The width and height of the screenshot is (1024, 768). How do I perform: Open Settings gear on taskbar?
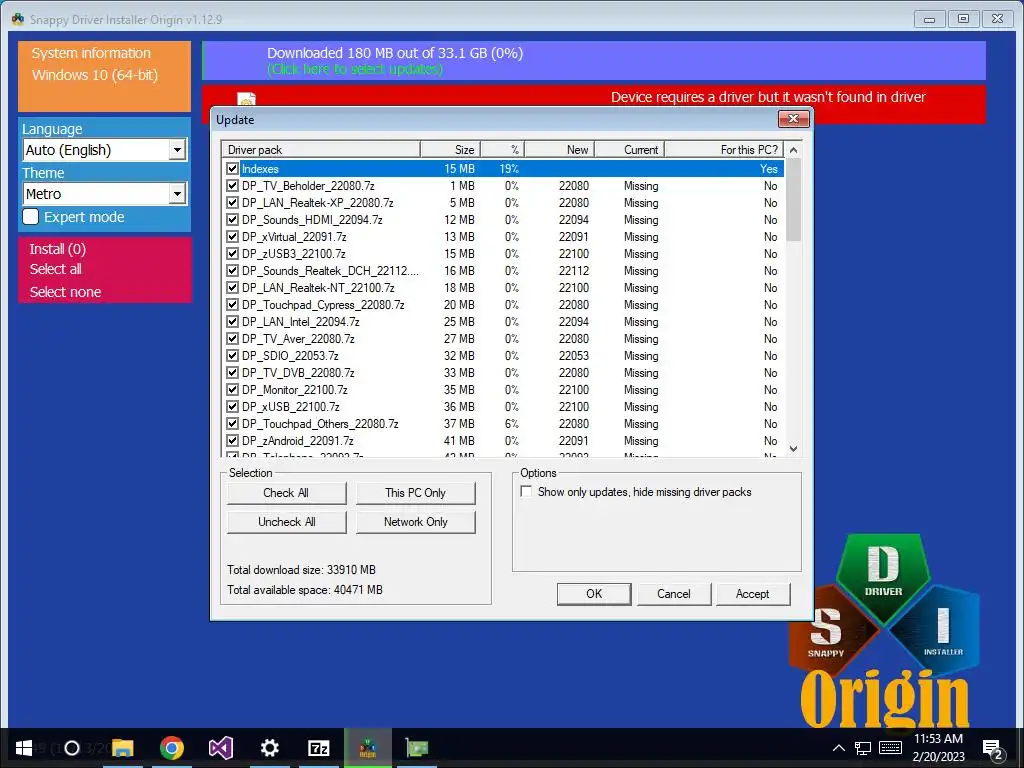270,748
